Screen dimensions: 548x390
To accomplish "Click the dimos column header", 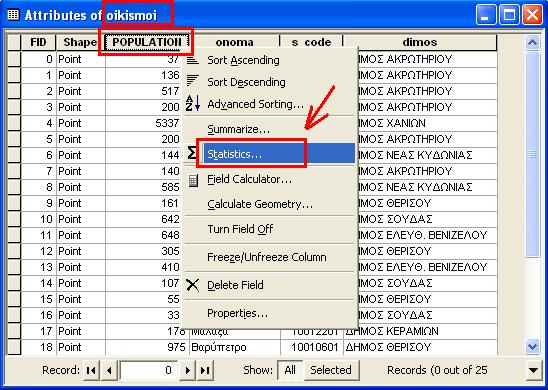I will point(420,42).
